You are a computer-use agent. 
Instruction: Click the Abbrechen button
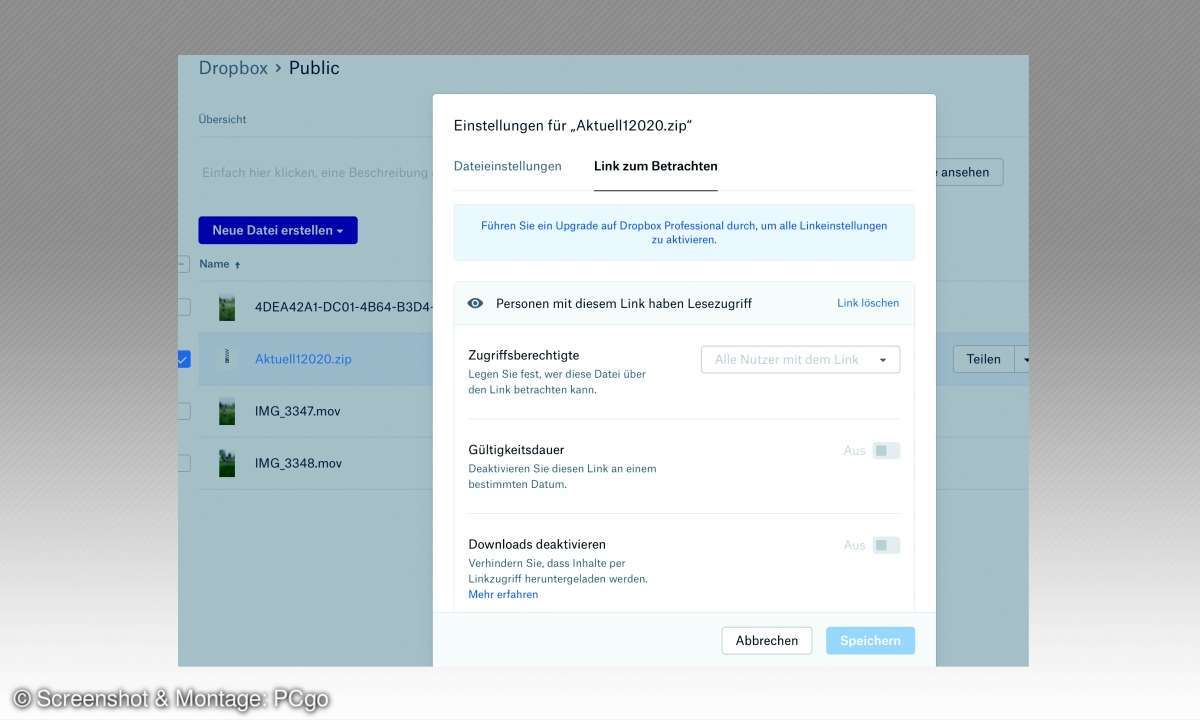tap(767, 641)
